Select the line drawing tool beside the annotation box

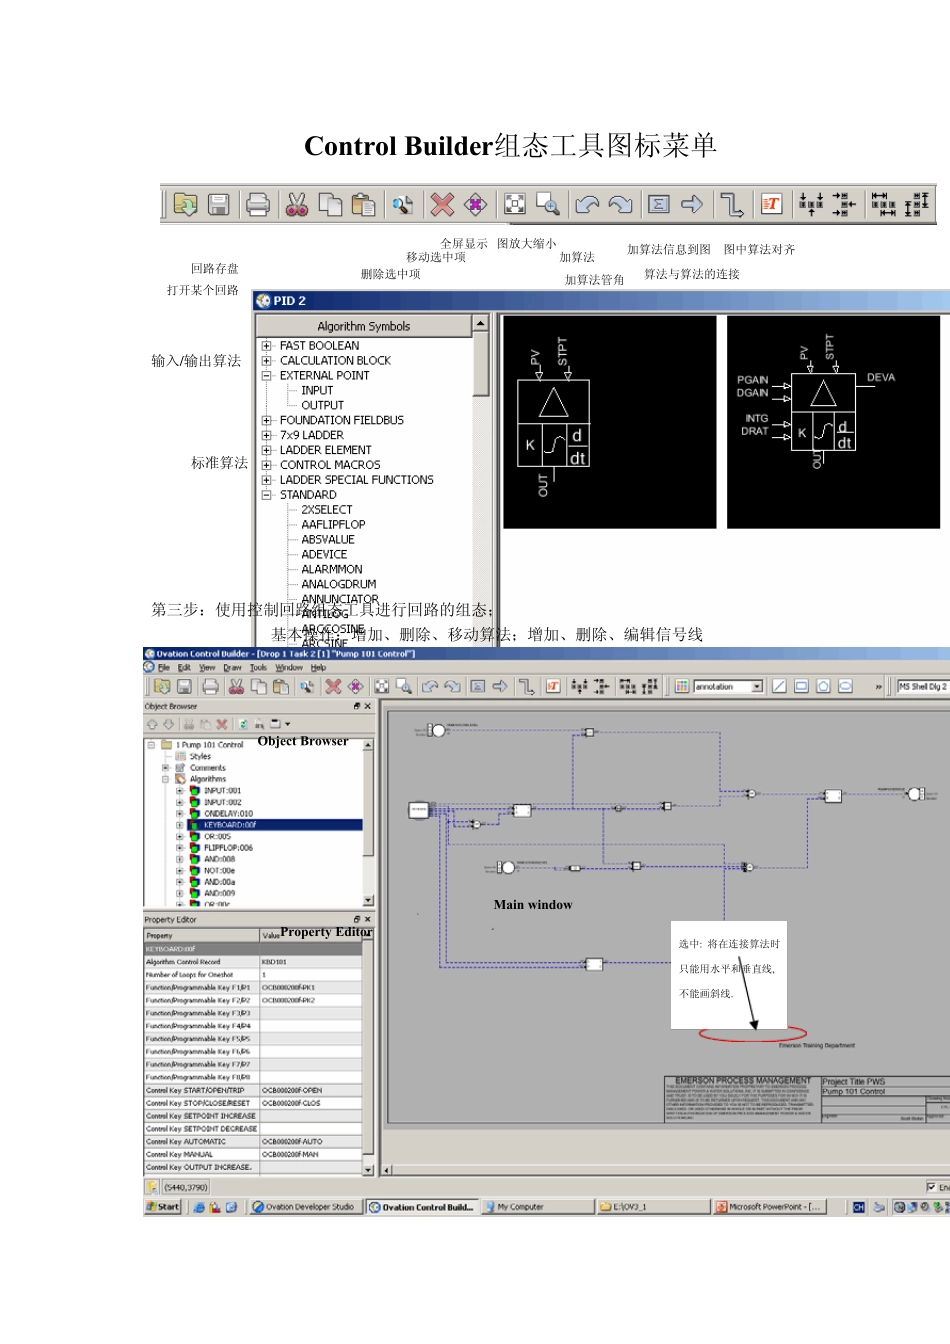[779, 687]
